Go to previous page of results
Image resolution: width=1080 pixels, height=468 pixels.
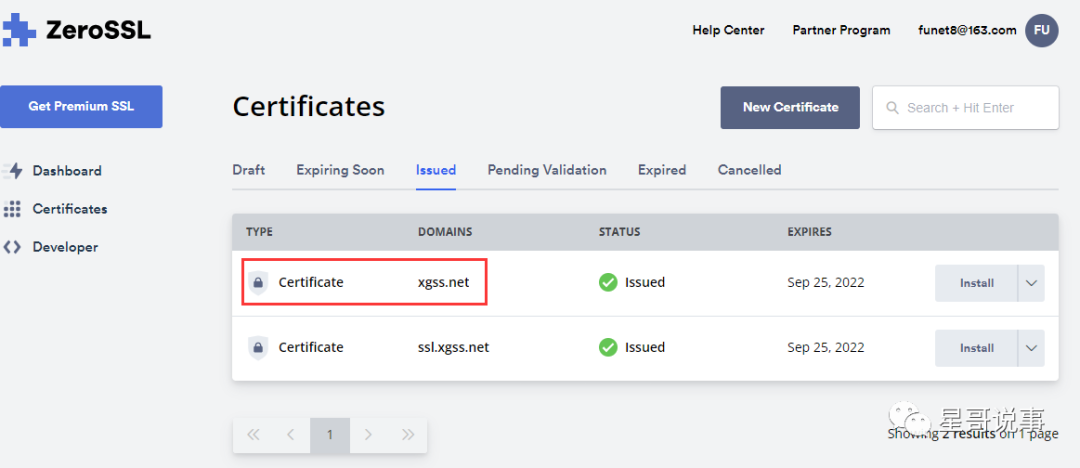[x=291, y=435]
